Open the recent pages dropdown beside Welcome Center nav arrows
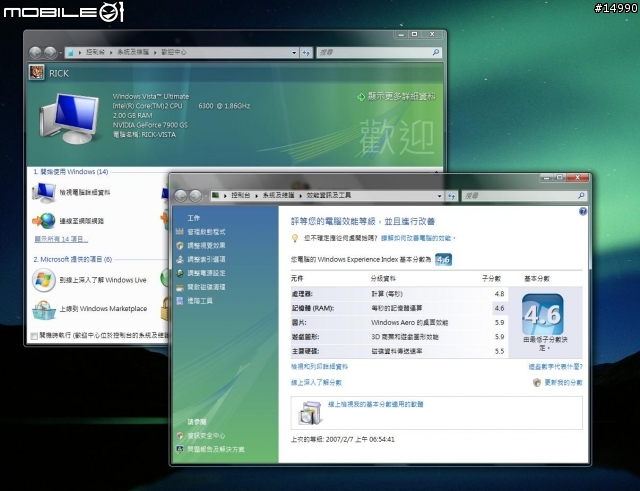The width and height of the screenshot is (640, 491). (x=60, y=53)
